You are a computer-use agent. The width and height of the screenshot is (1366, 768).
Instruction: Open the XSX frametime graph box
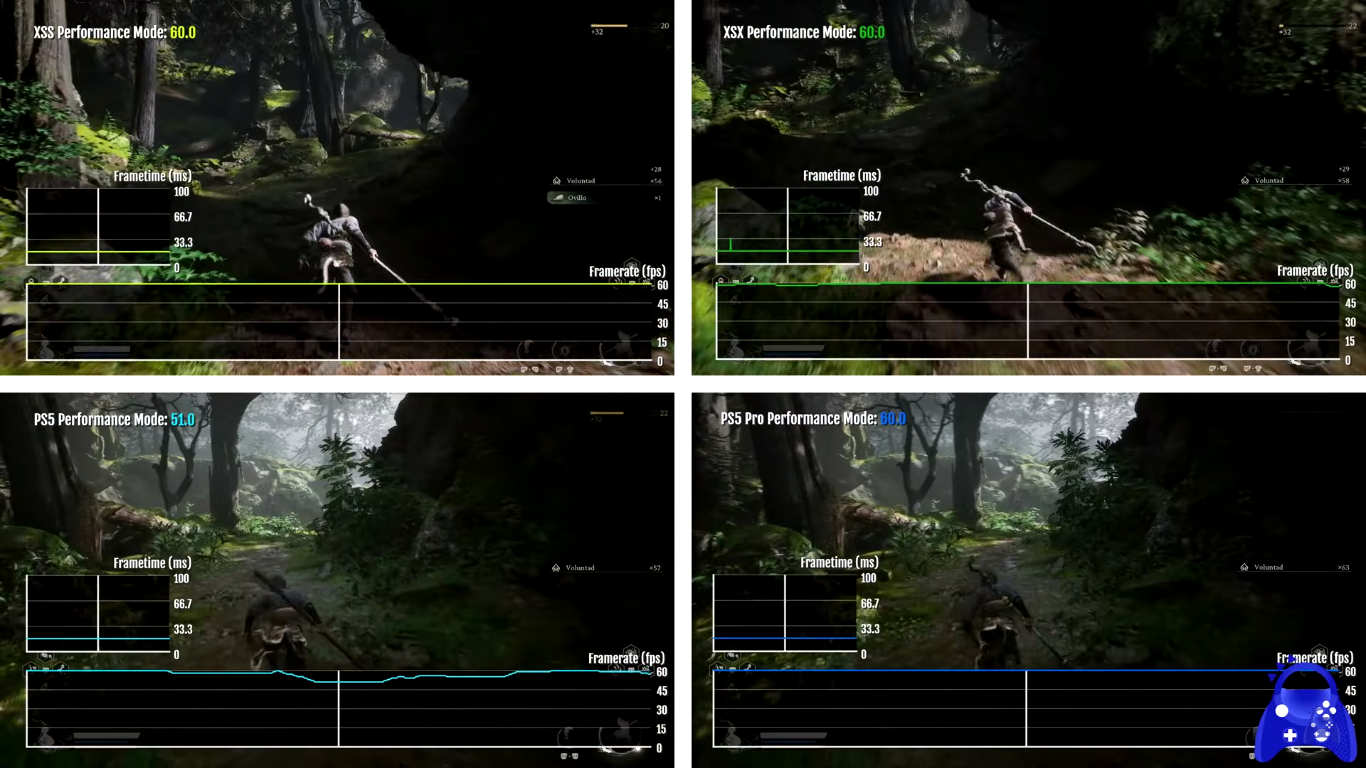[x=788, y=227]
